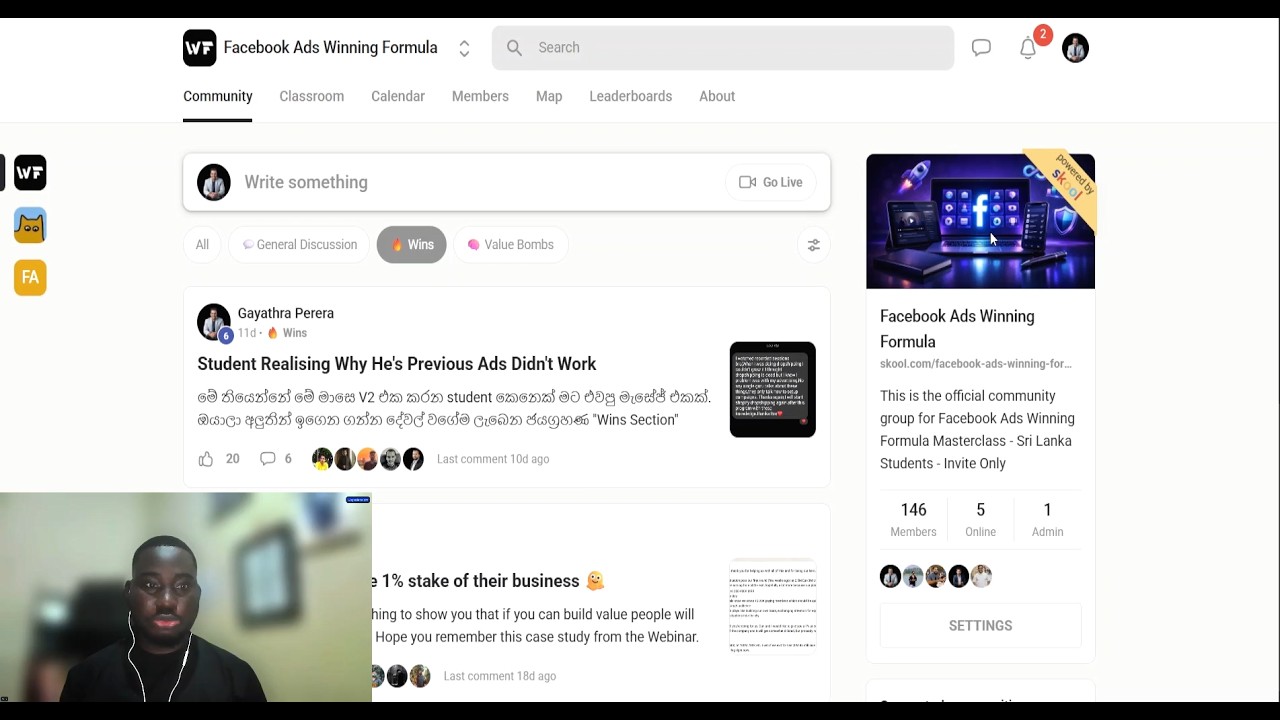
Task: Open the Leaderboards tab
Action: (630, 96)
